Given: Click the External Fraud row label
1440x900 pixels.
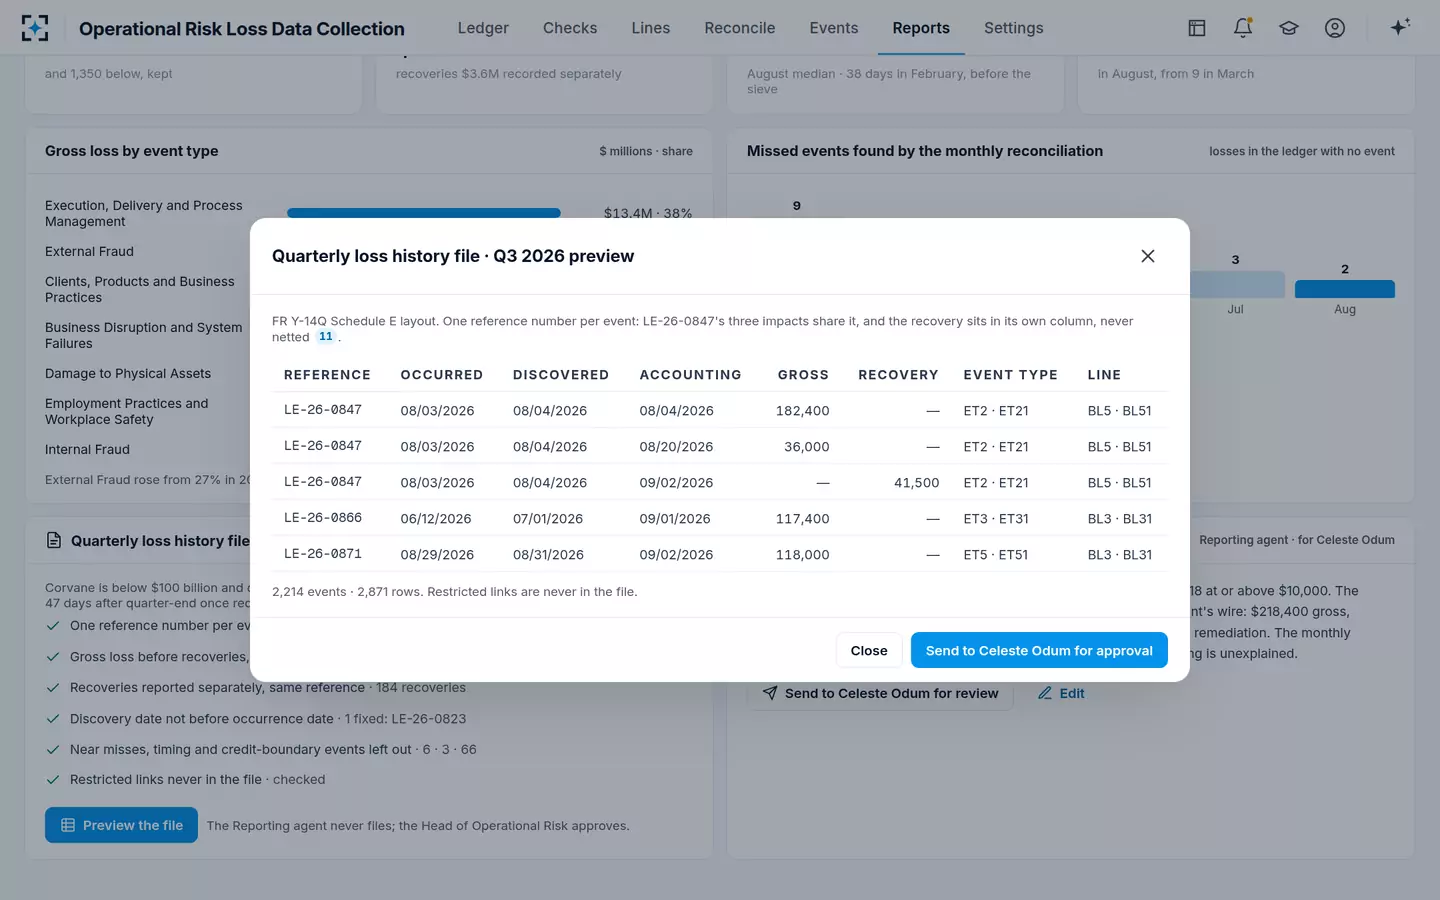Looking at the screenshot, I should (x=89, y=252).
